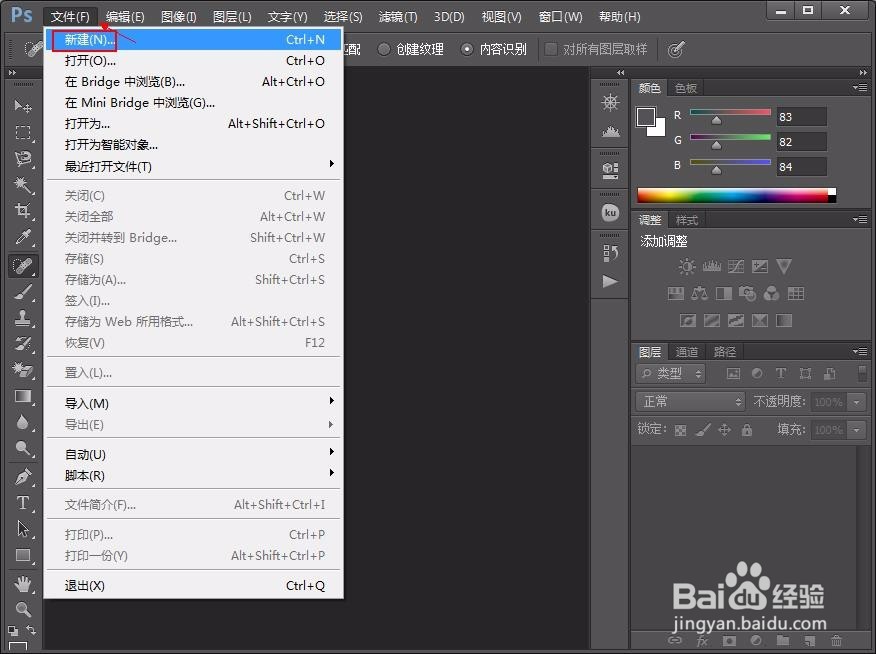Viewport: 876px width, 654px height.
Task: Click the G value input field
Action: [801, 142]
